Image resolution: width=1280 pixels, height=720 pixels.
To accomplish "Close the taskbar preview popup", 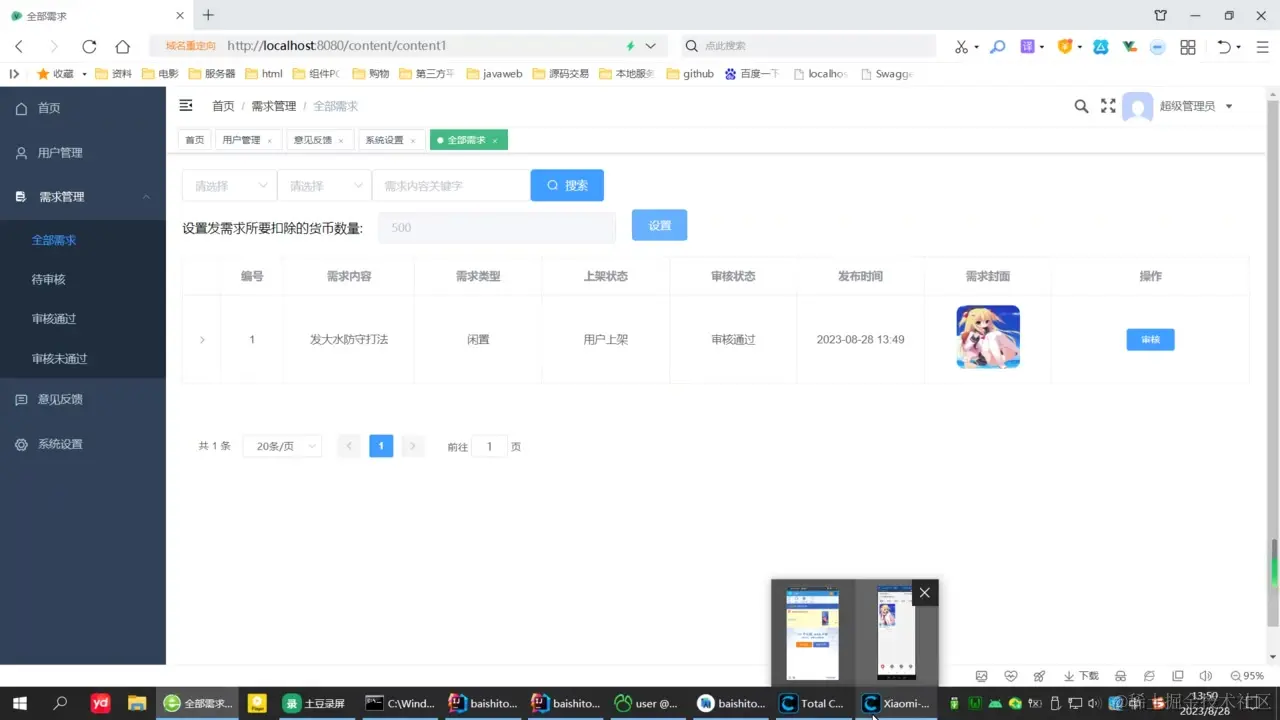I will (x=925, y=593).
